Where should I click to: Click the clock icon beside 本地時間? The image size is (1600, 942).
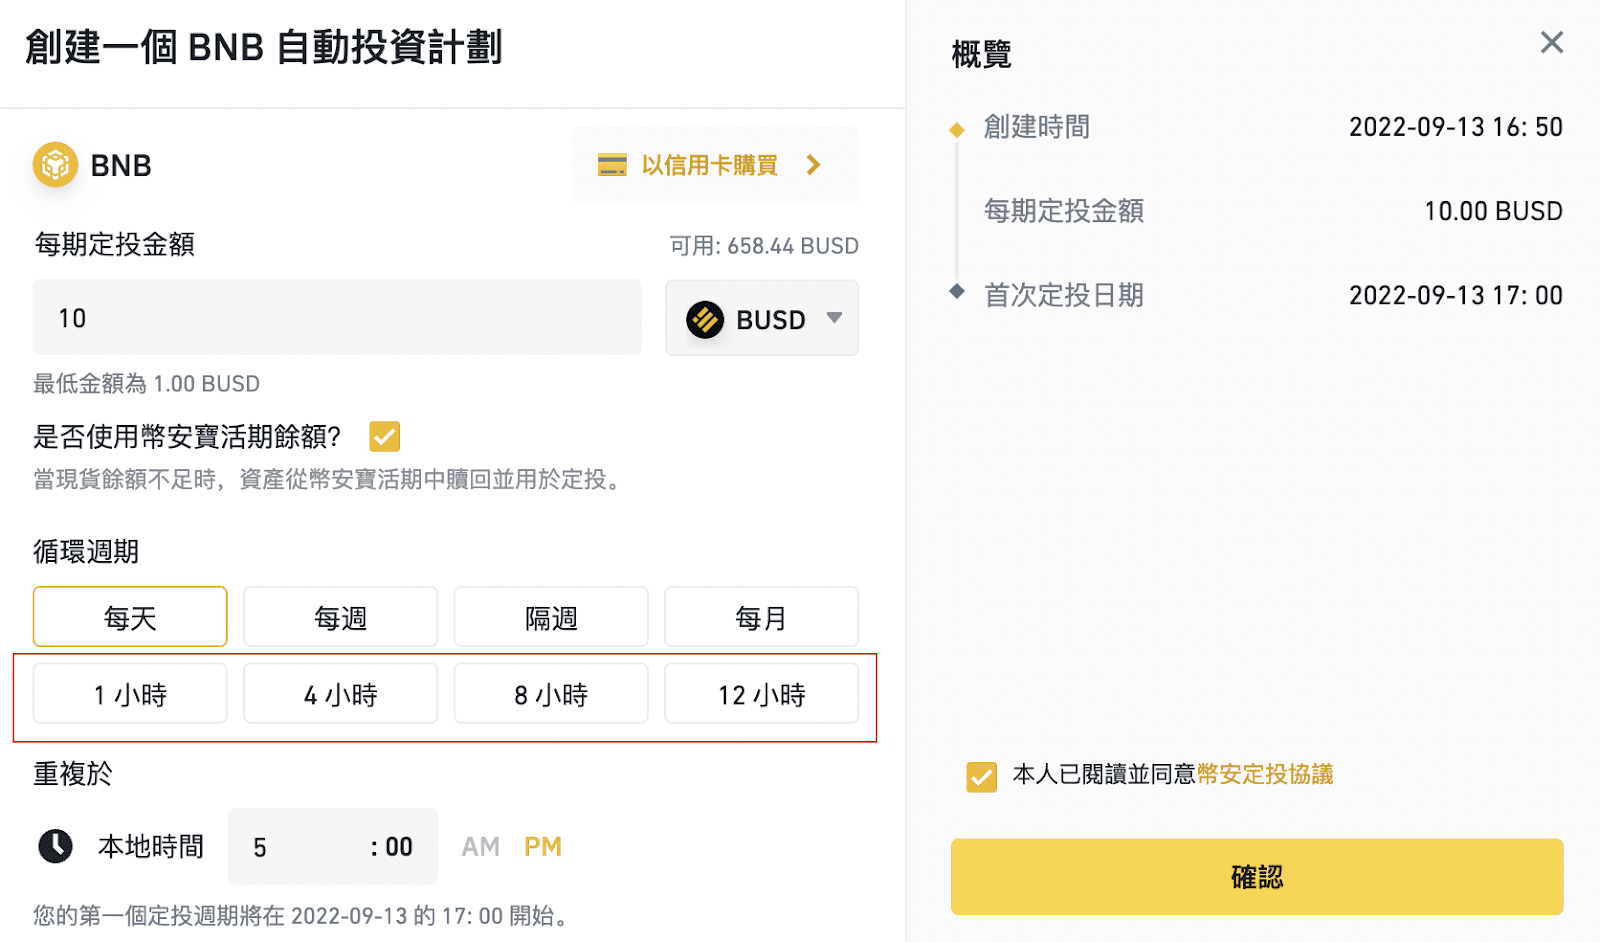pos(55,846)
